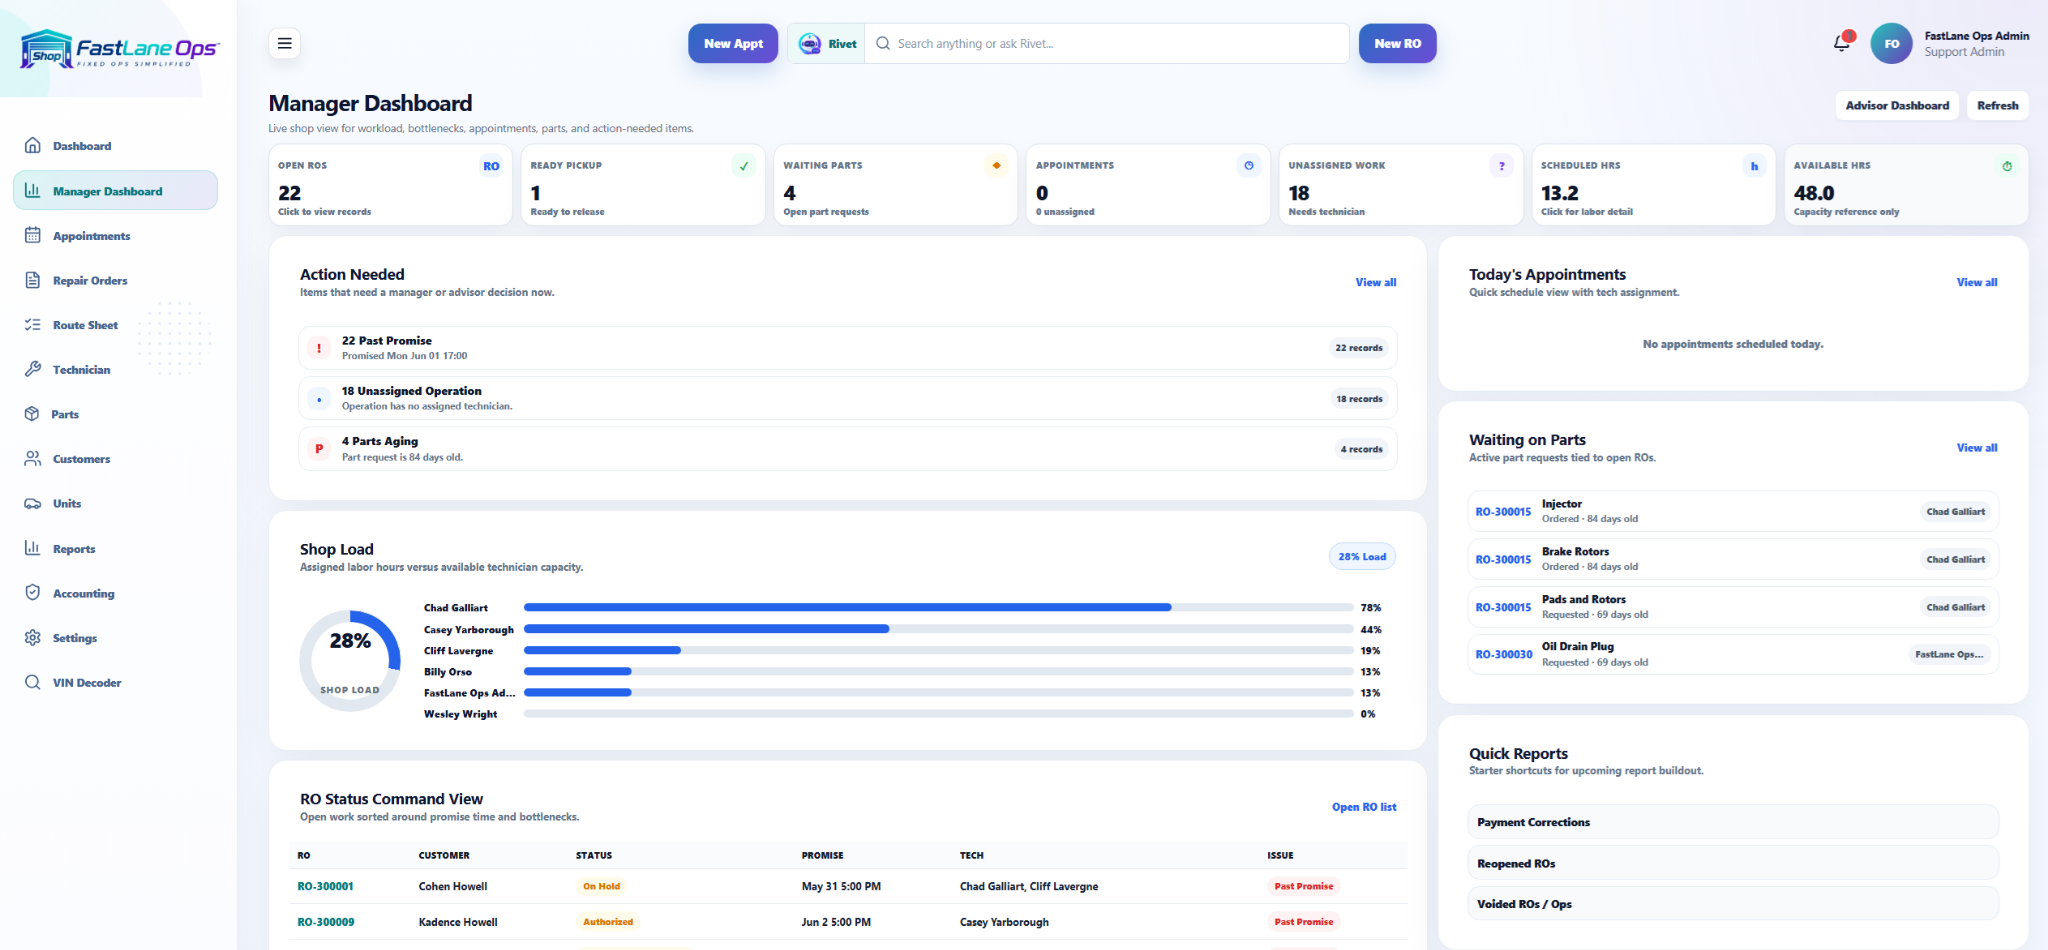
Task: Open the 22 Past Promise row
Action: click(847, 348)
